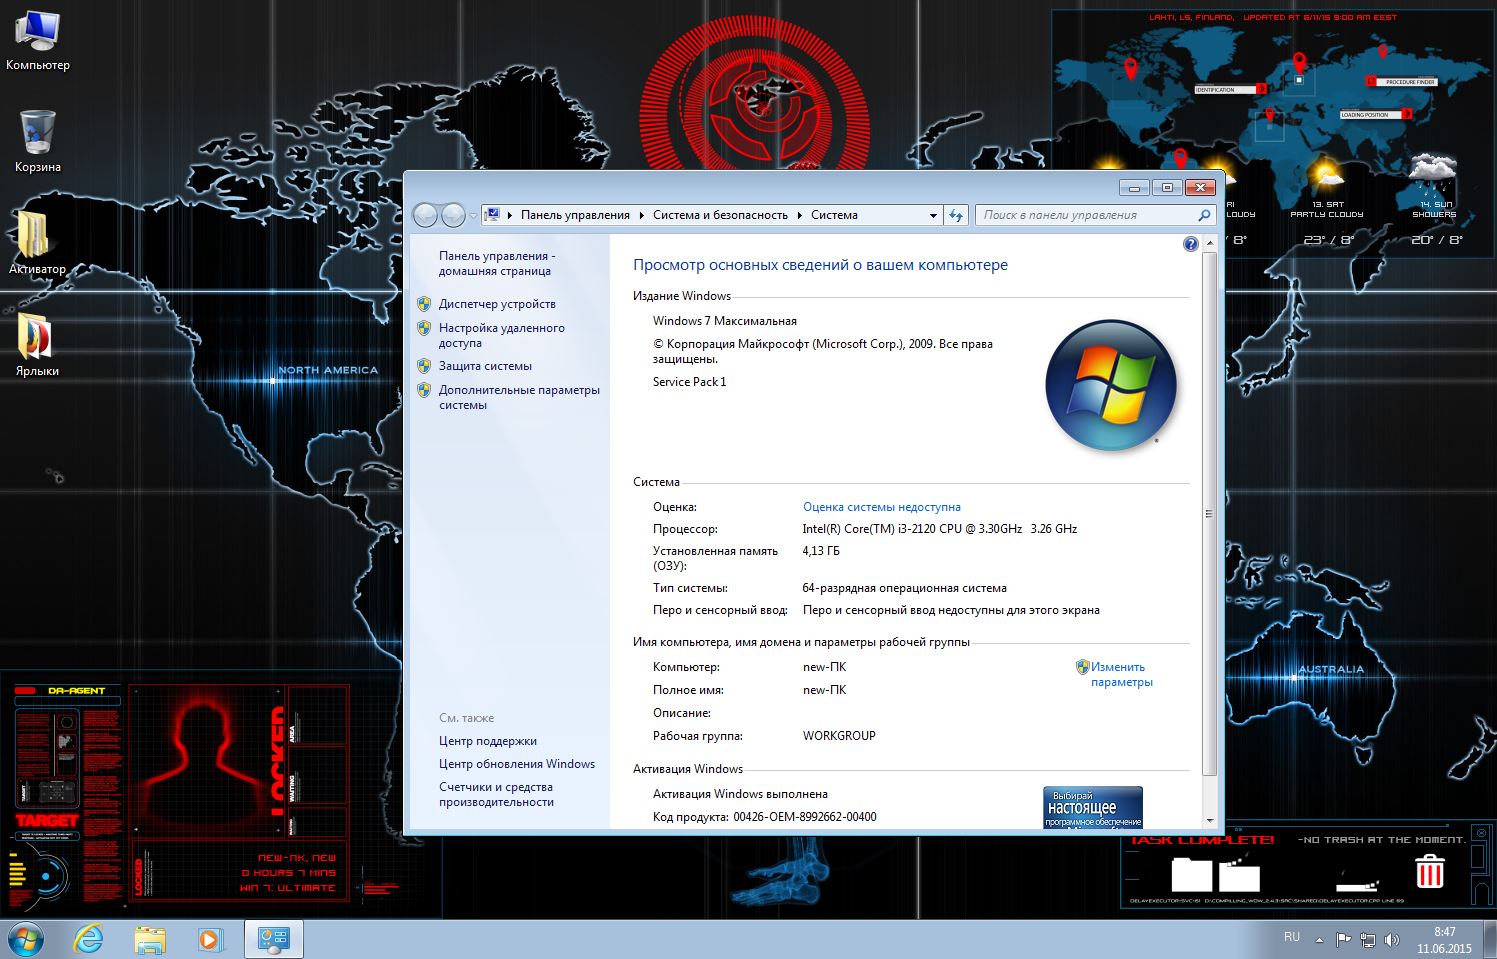Screen dimensions: 1497x959
Task: Click the scrollbar up arrow
Action: (x=1209, y=243)
